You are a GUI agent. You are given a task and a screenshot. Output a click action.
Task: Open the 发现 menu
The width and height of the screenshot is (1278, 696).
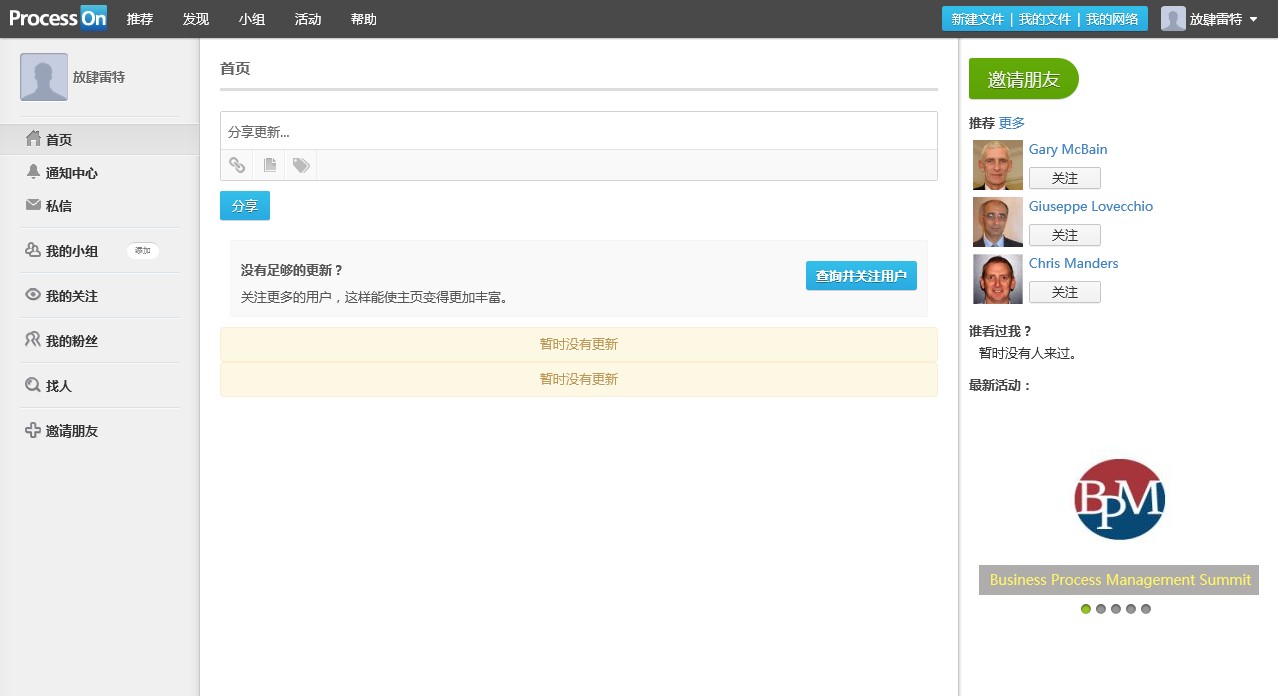196,19
